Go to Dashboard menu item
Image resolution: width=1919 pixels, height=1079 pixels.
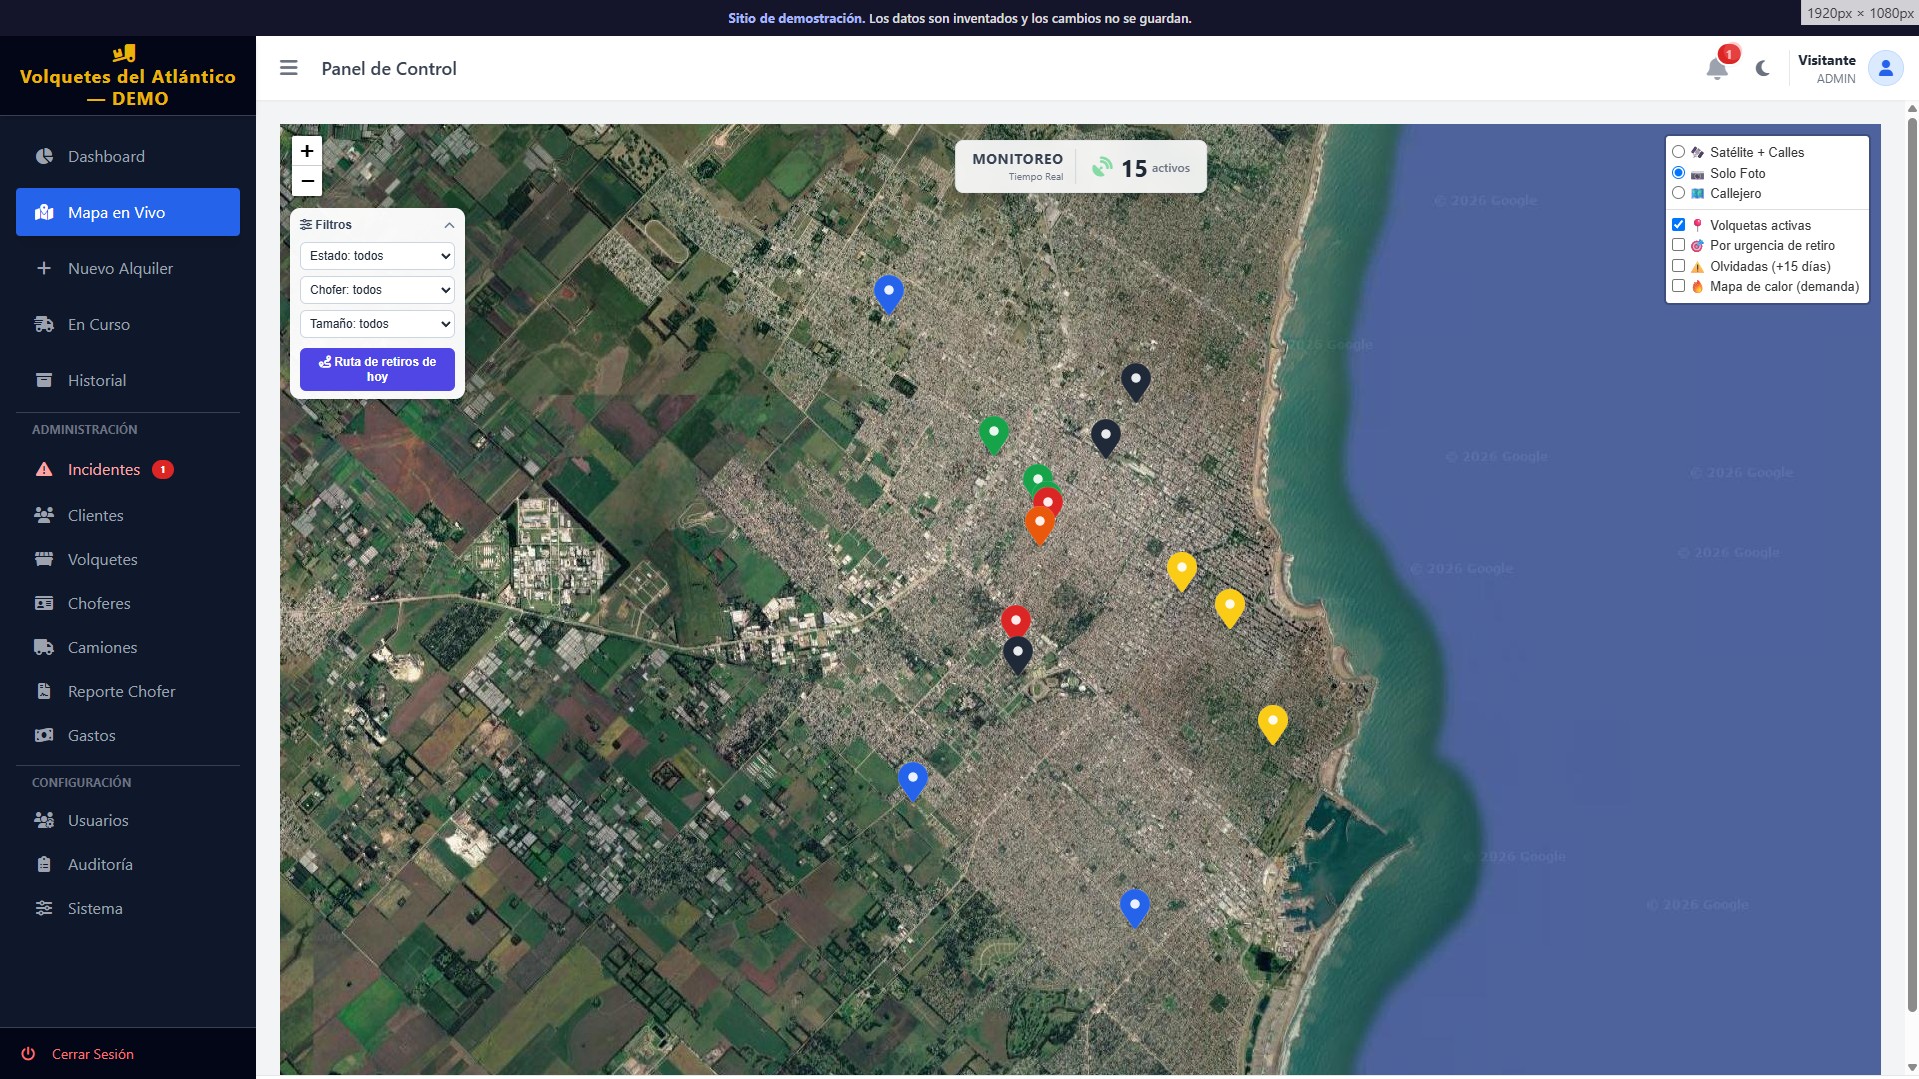pyautogui.click(x=128, y=156)
